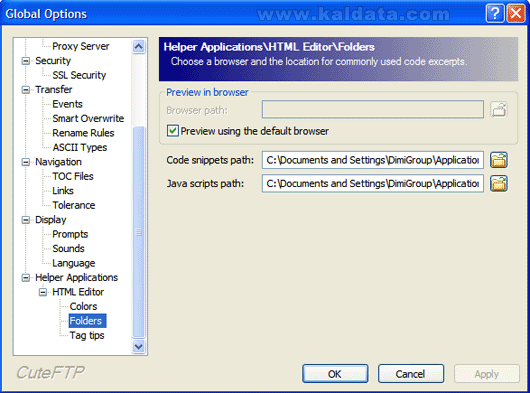Screen dimensions: 530x393
Task: Close the Global Options dialog
Action: (516, 14)
